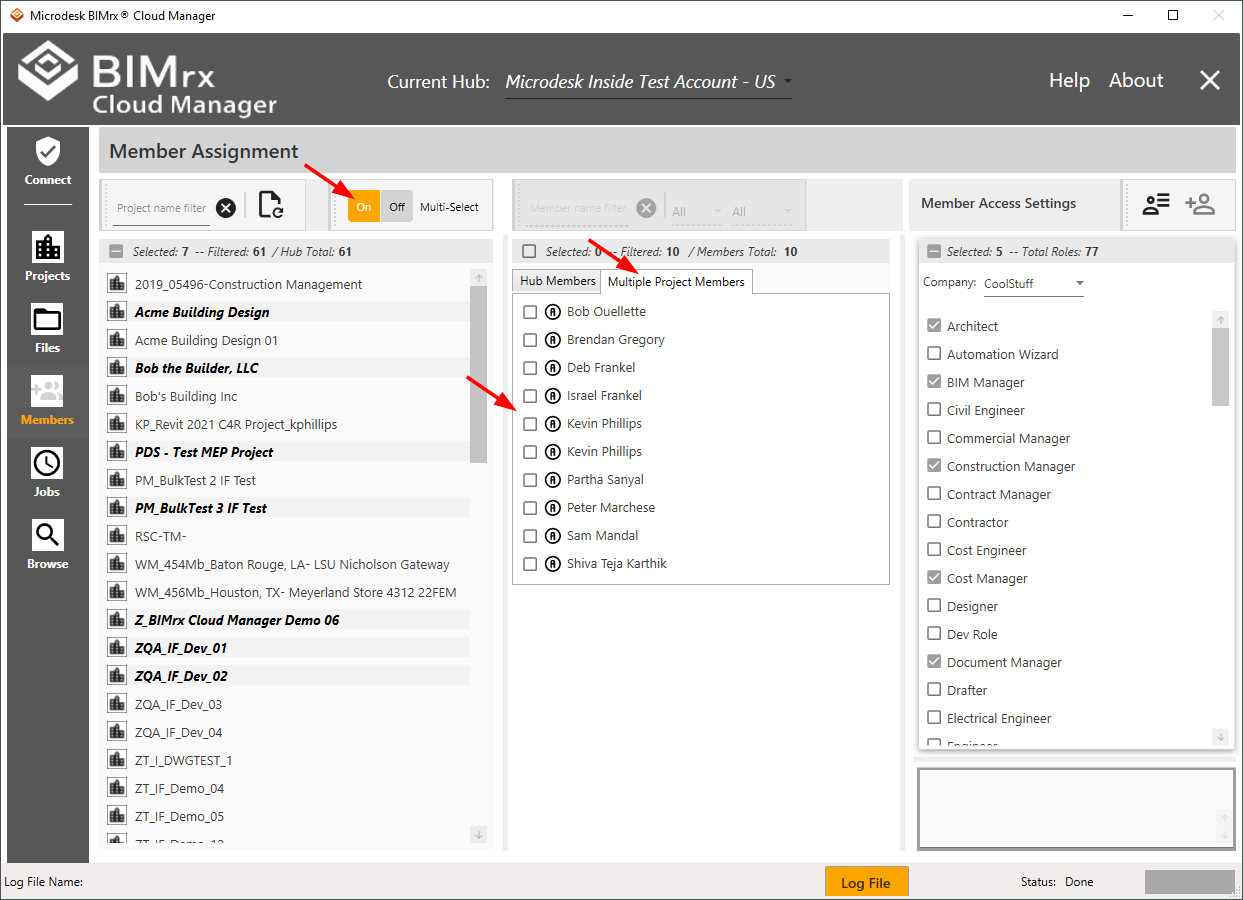Image resolution: width=1243 pixels, height=900 pixels.
Task: Check the Civil Engineer role
Action: (x=934, y=410)
